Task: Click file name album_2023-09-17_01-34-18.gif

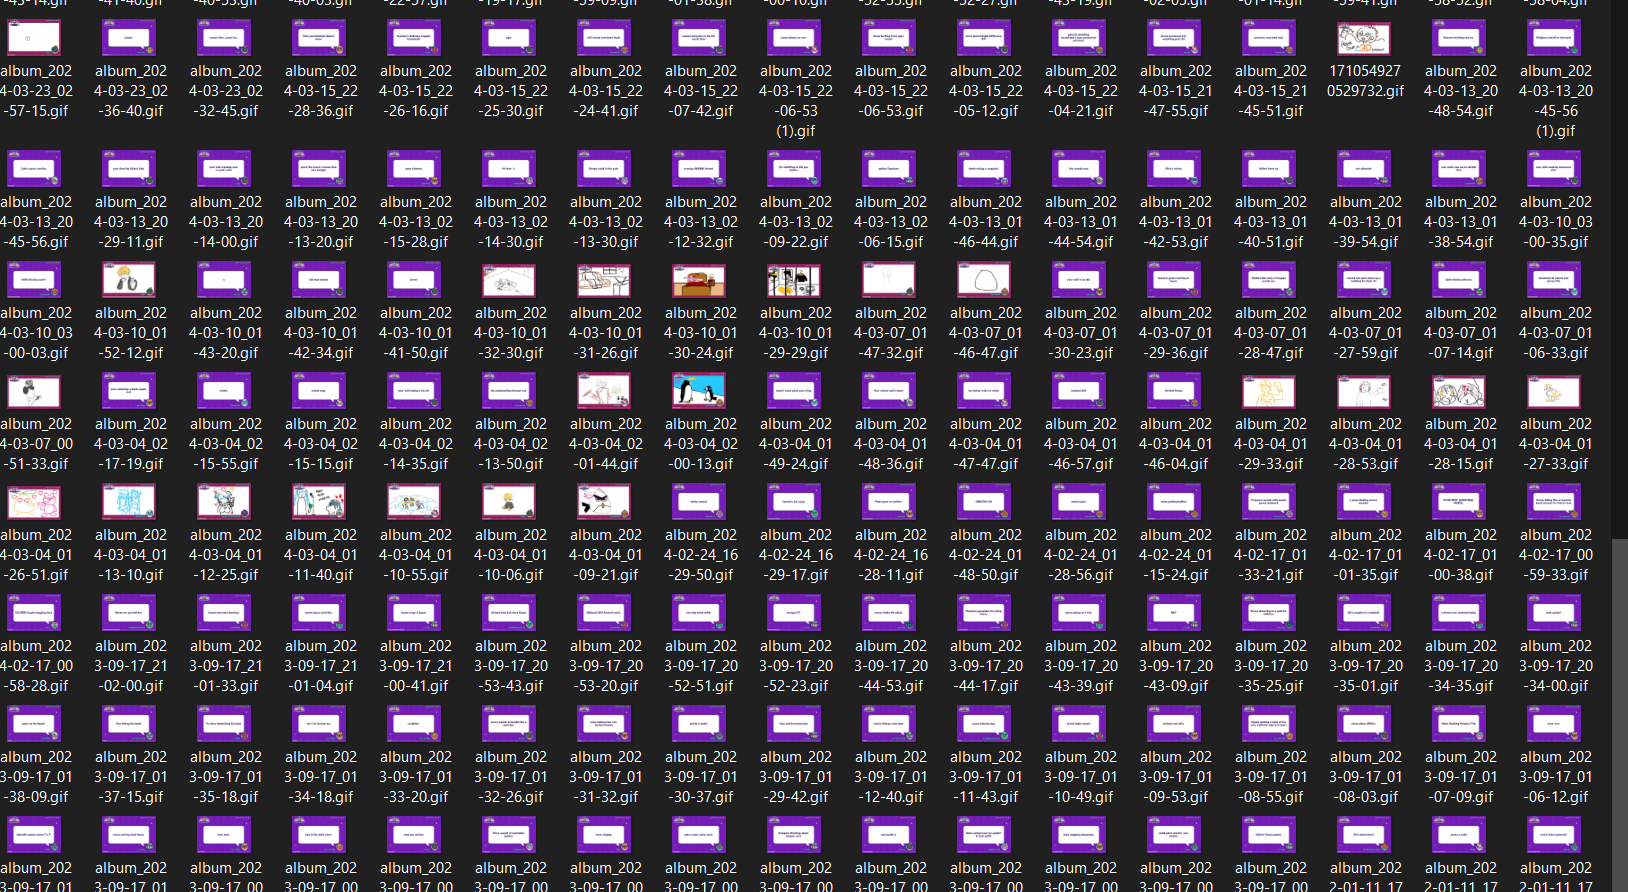Action: [x=321, y=777]
